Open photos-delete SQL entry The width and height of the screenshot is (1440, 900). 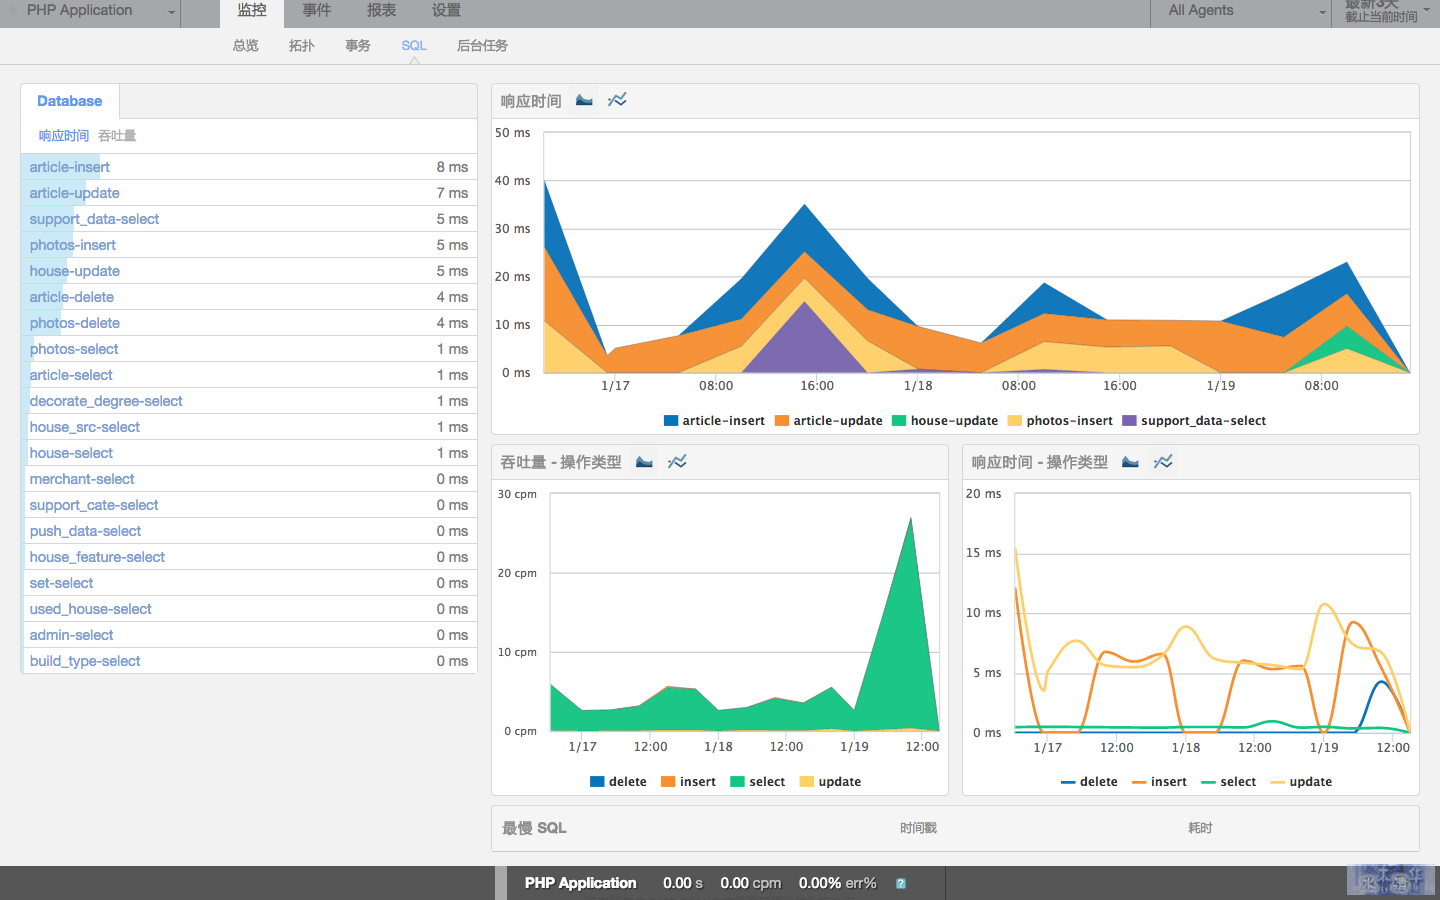pyautogui.click(x=249, y=323)
